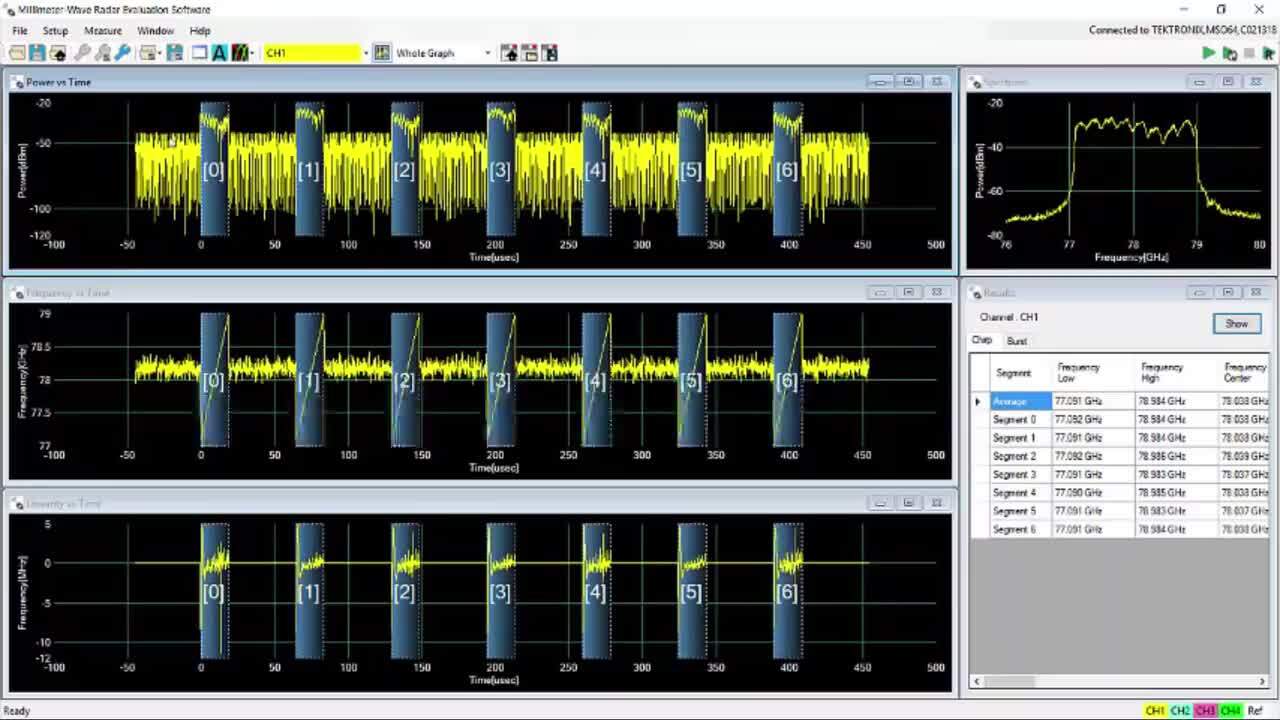Click the gray Stop acquisition button

click(x=1249, y=53)
